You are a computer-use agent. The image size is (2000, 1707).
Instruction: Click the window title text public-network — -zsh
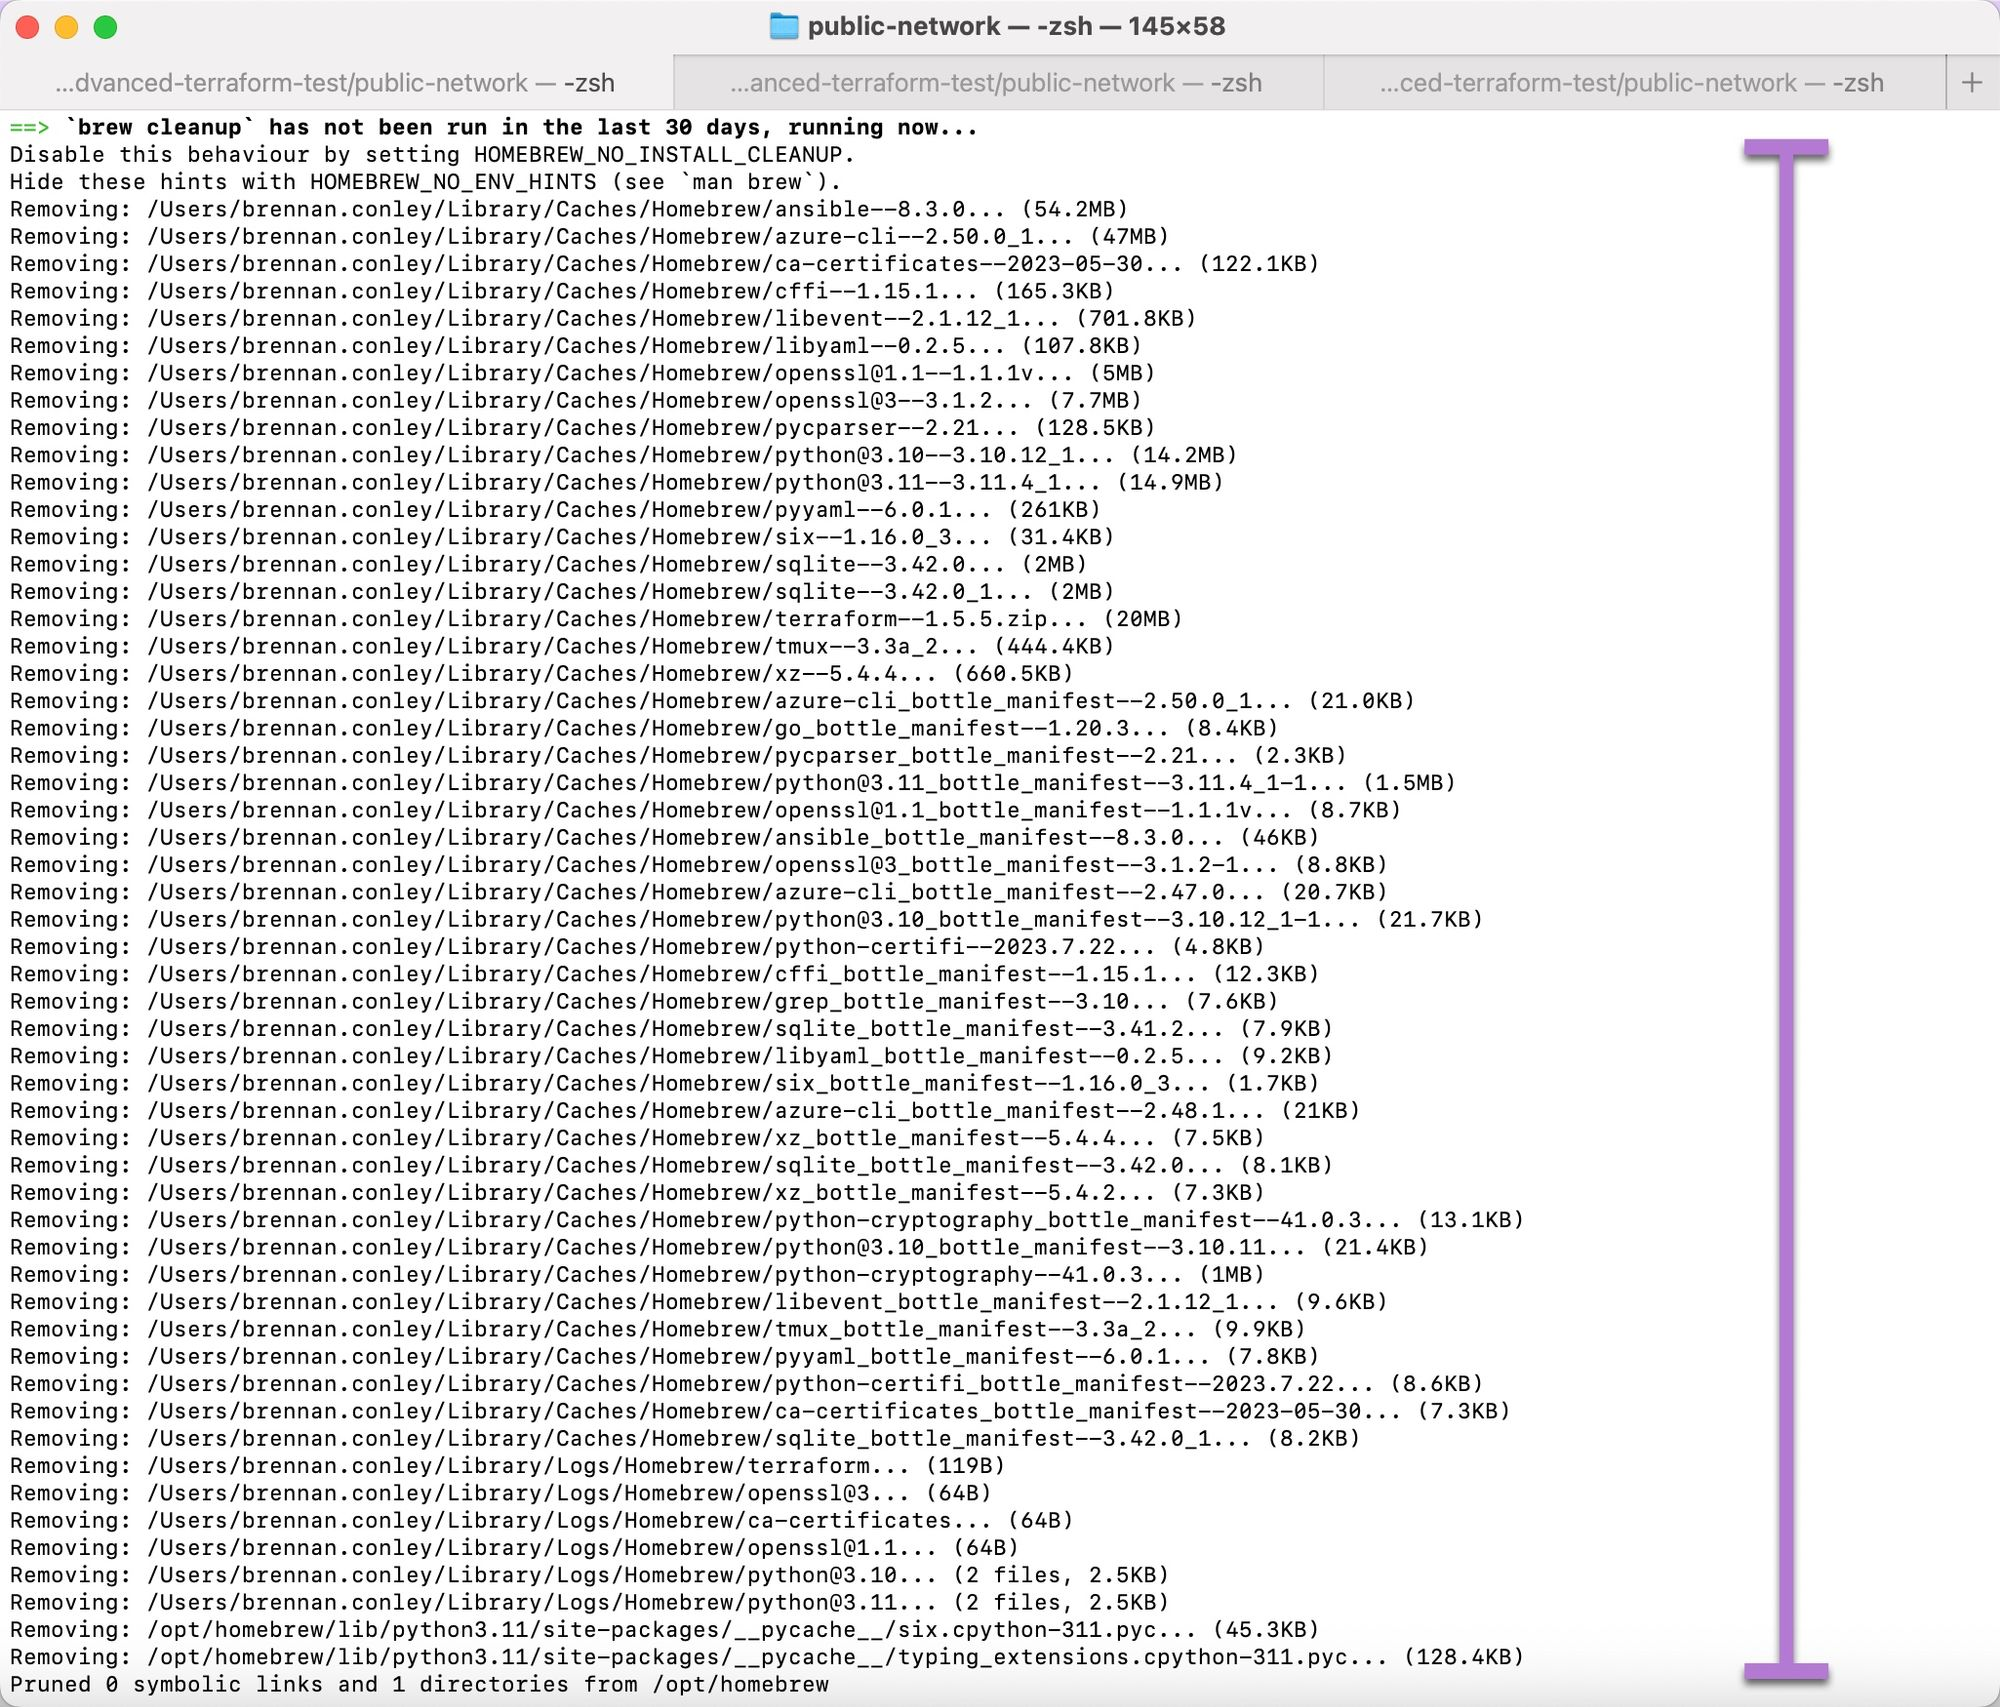[x=1015, y=26]
